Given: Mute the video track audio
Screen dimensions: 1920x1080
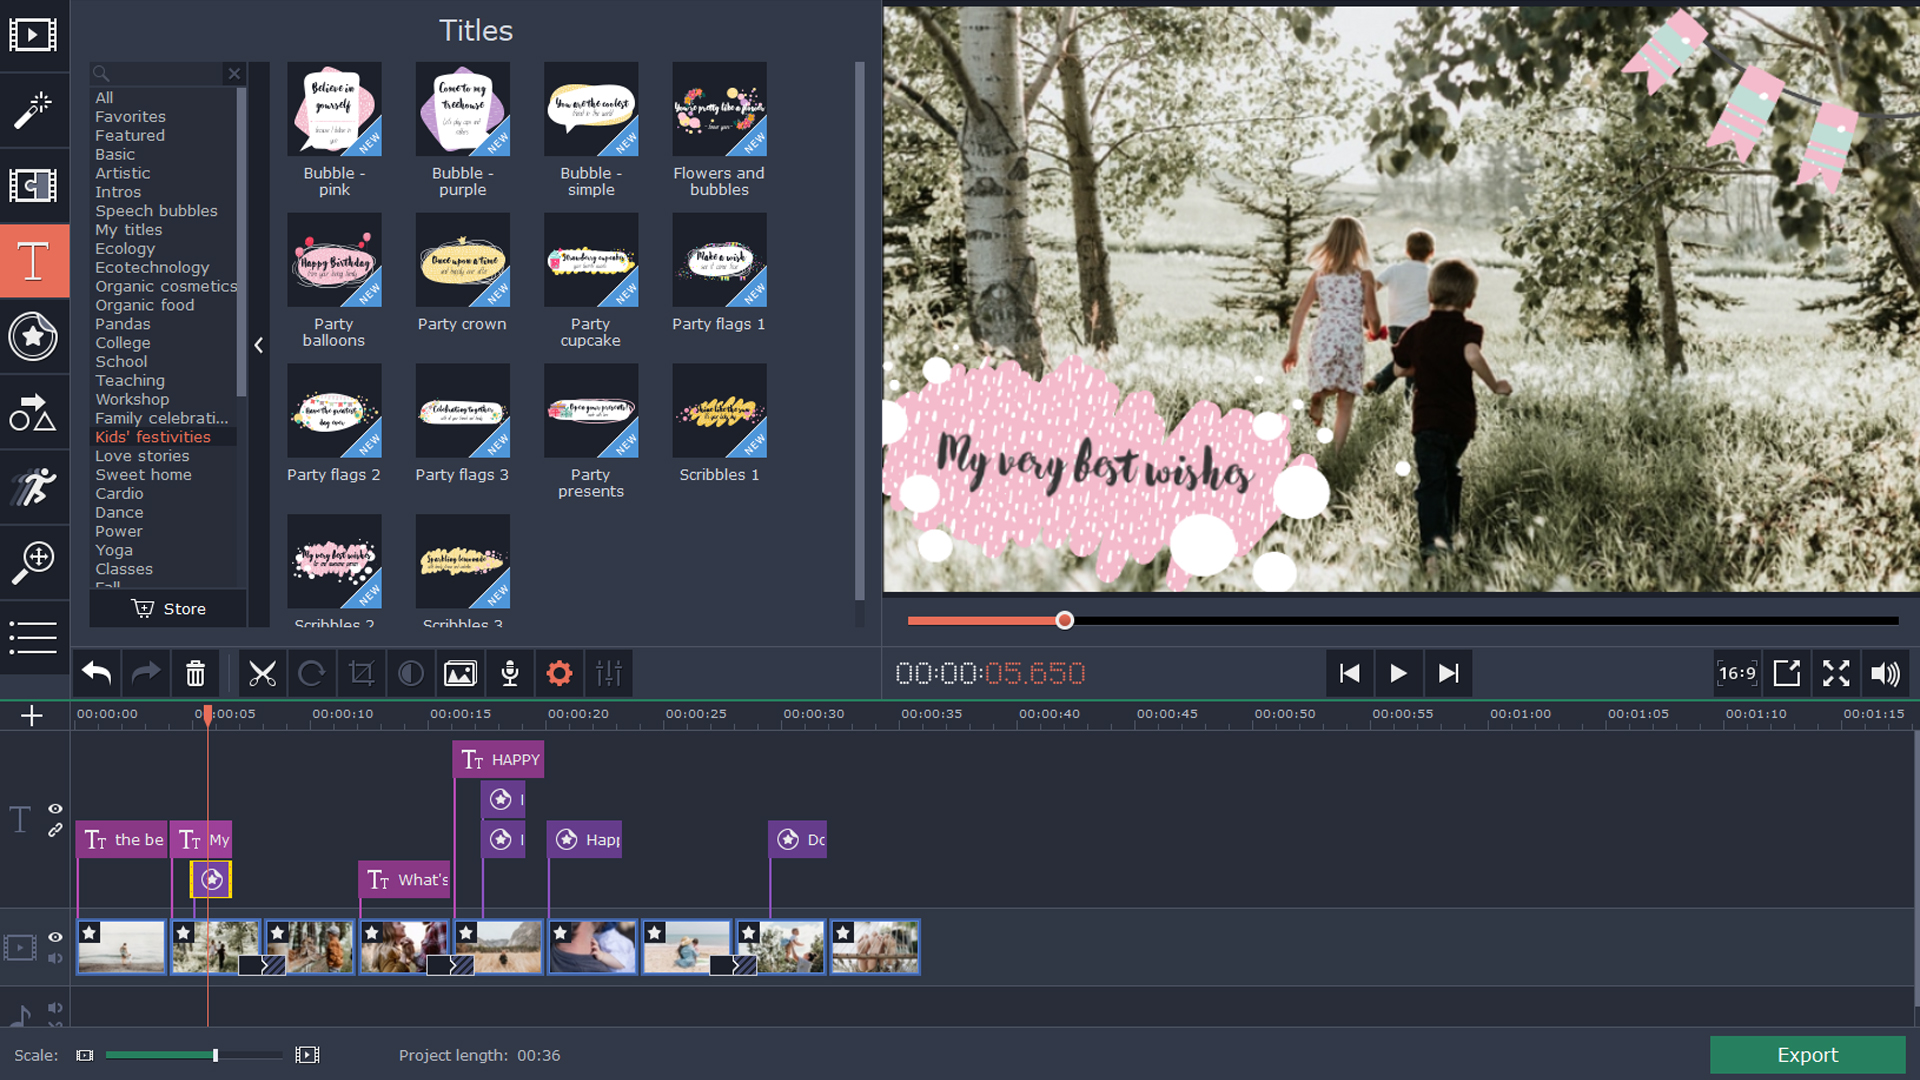Looking at the screenshot, I should [55, 959].
